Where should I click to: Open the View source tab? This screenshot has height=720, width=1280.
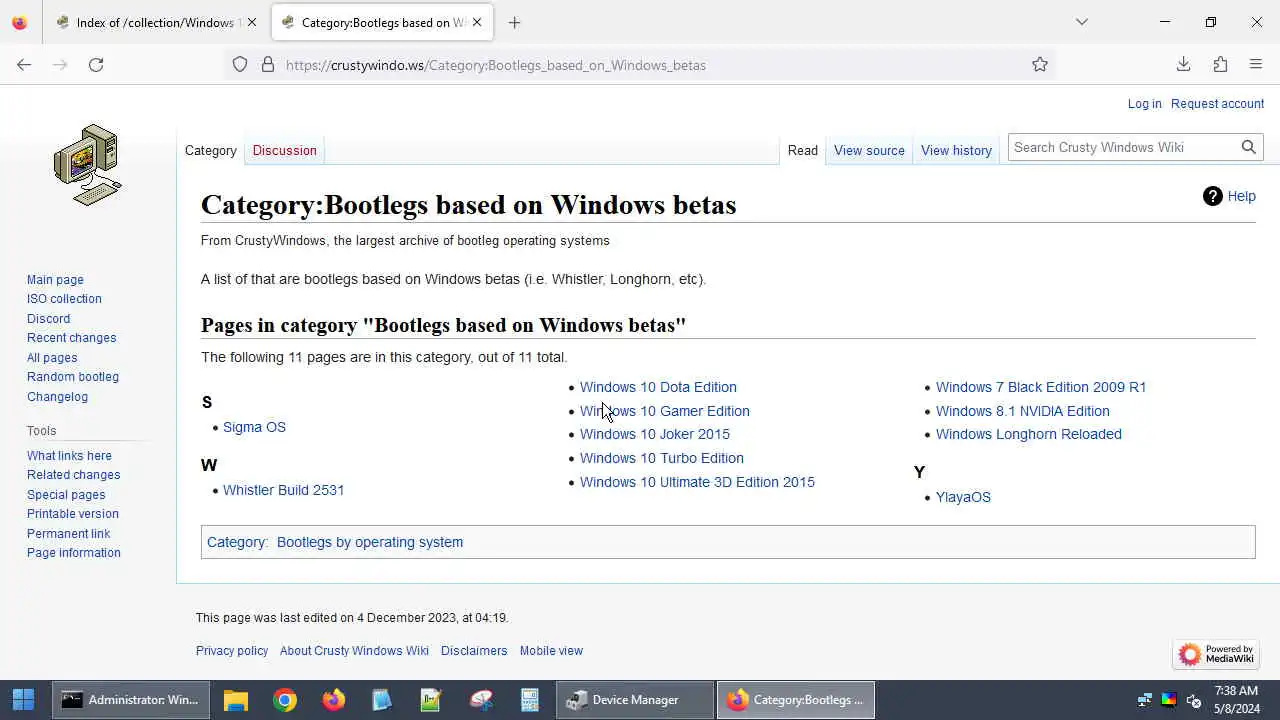pos(869,150)
